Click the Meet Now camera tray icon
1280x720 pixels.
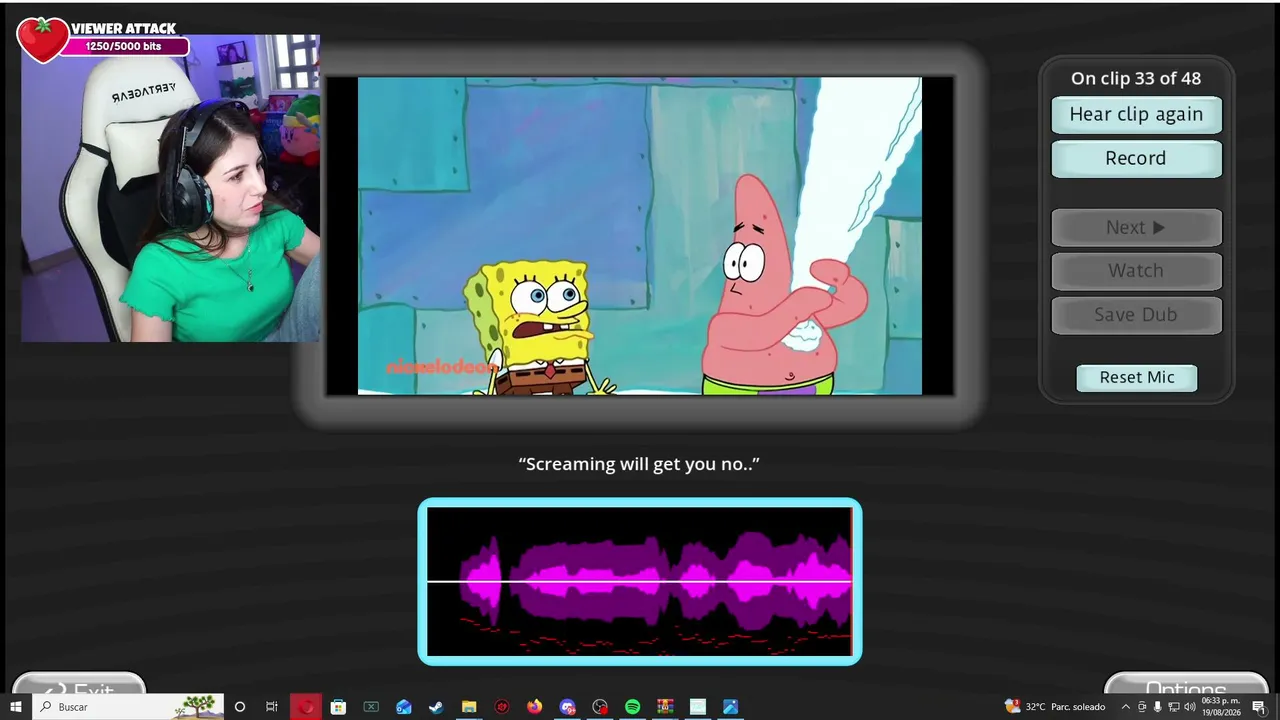point(1142,707)
